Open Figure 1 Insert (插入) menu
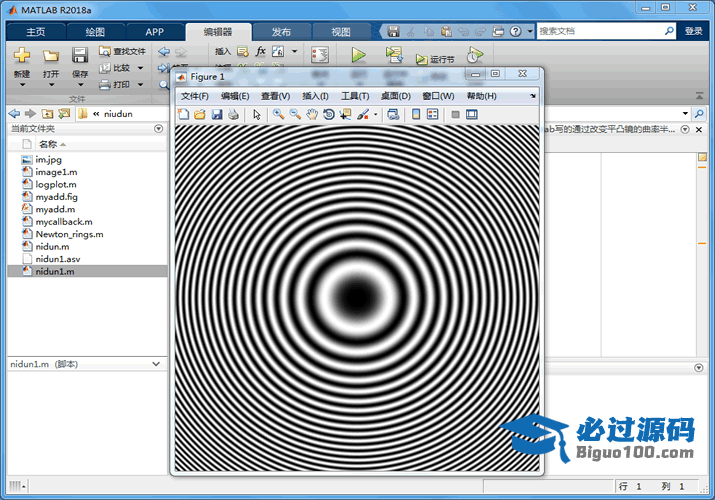715x500 pixels. pos(315,96)
